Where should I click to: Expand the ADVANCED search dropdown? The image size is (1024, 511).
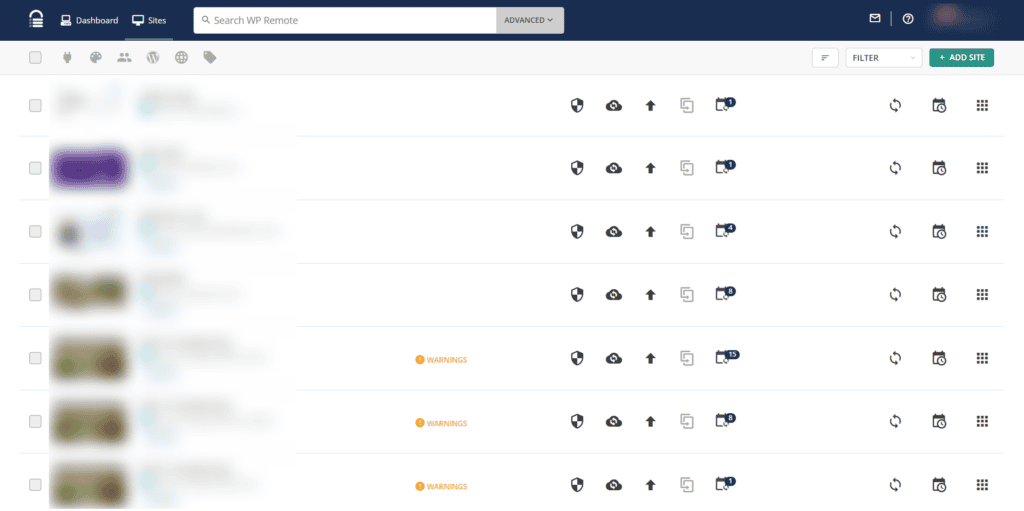(x=529, y=20)
